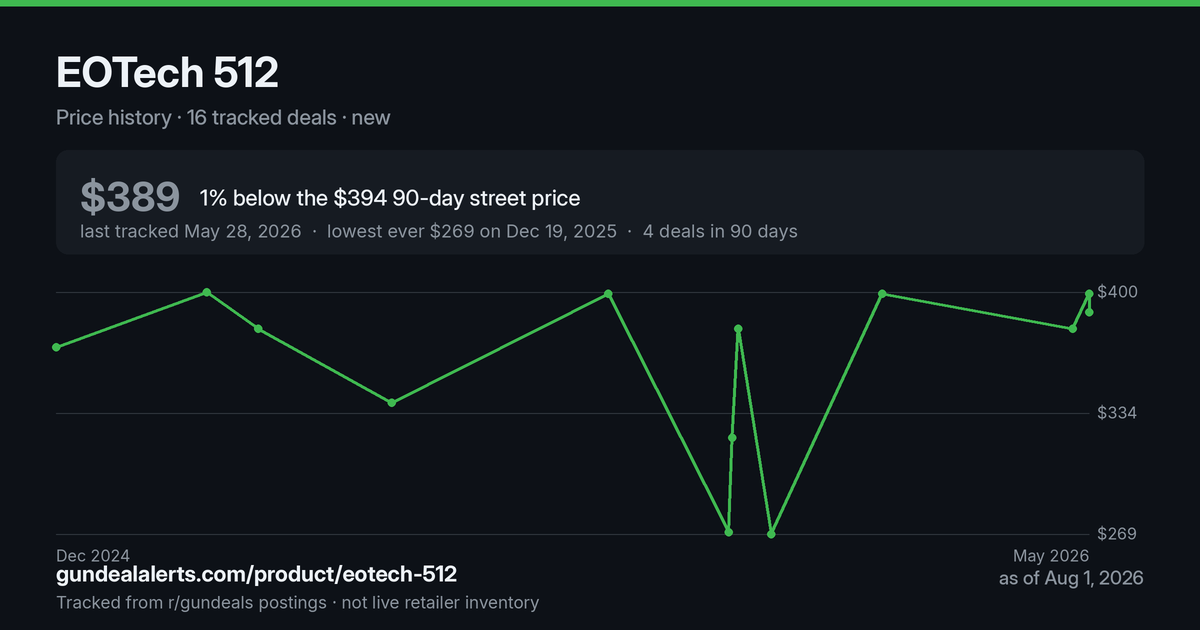Screen dimensions: 1200x630
Task: Click the data point after the first peak
Action: 258,329
